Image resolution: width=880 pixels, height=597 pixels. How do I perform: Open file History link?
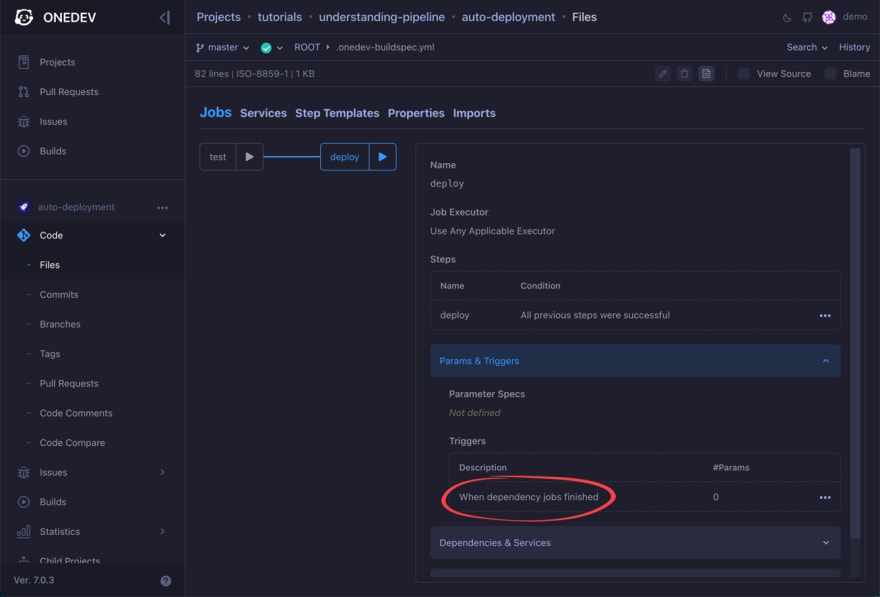pyautogui.click(x=854, y=48)
